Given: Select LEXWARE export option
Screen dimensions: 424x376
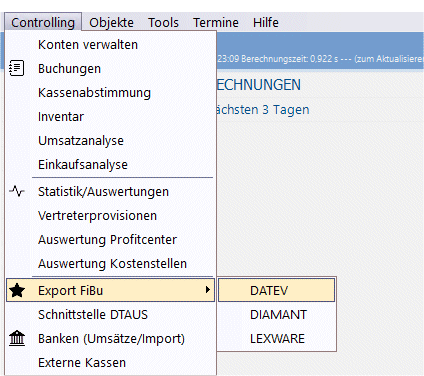Looking at the screenshot, I should [276, 338].
